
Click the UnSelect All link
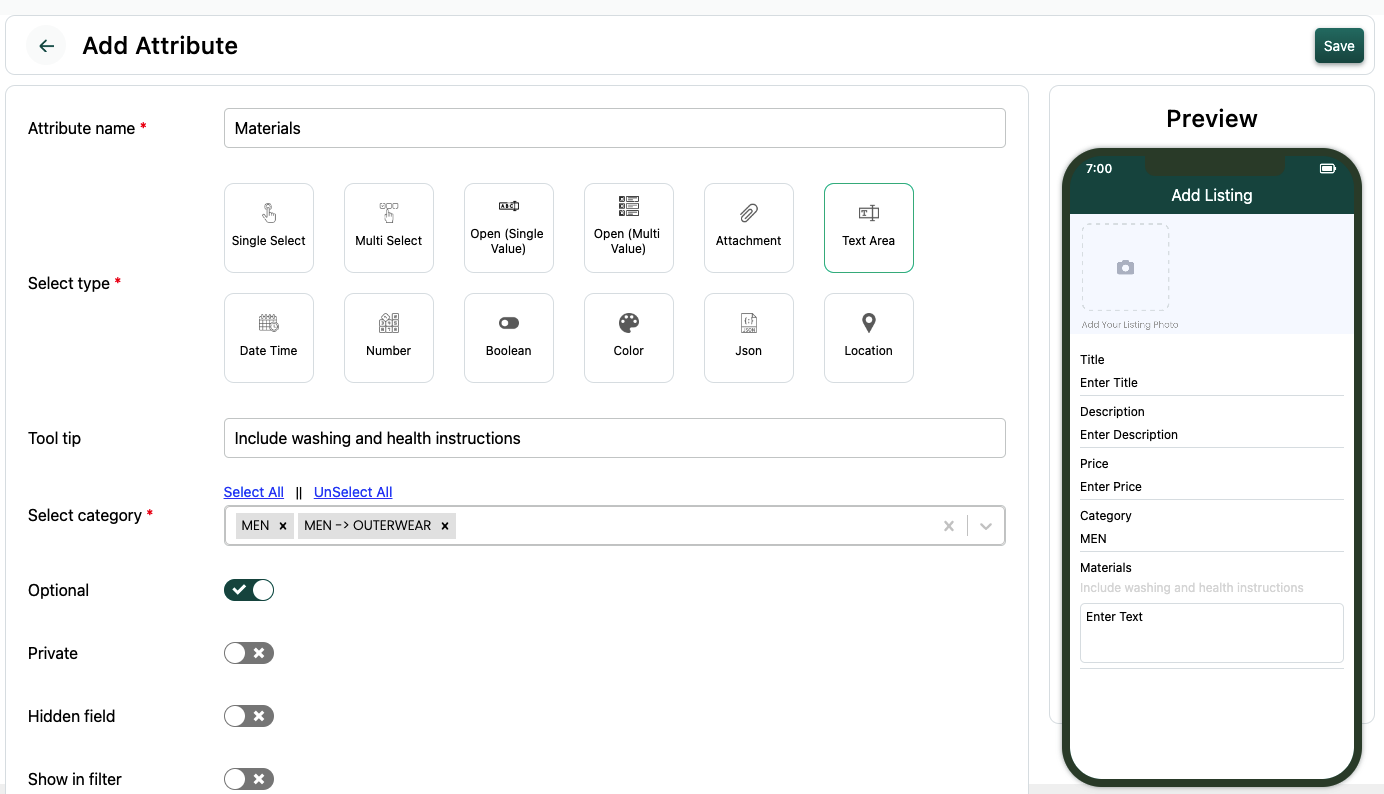point(353,492)
